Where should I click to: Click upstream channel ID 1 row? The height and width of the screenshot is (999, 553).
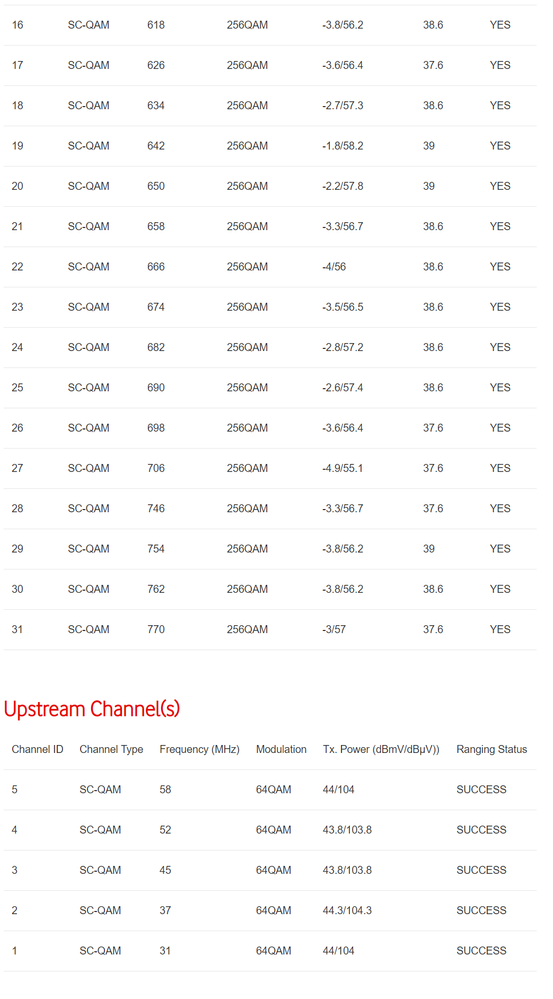click(270, 951)
